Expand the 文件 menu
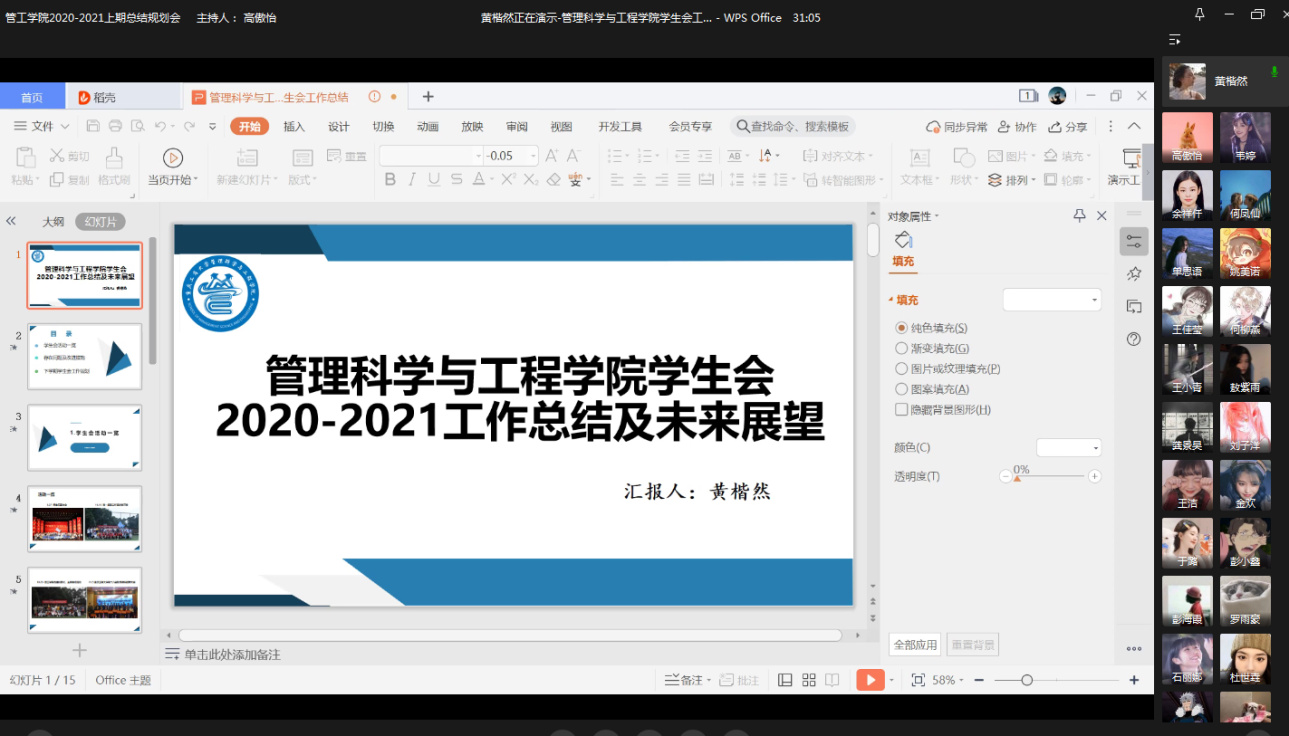This screenshot has width=1289, height=736. [42, 126]
